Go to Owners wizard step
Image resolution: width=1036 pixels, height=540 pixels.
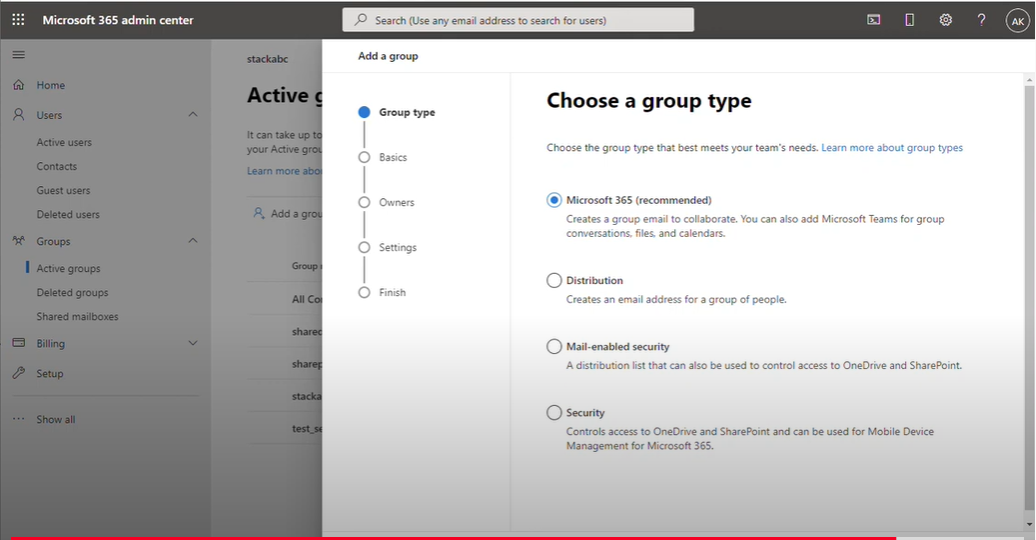[x=386, y=202]
